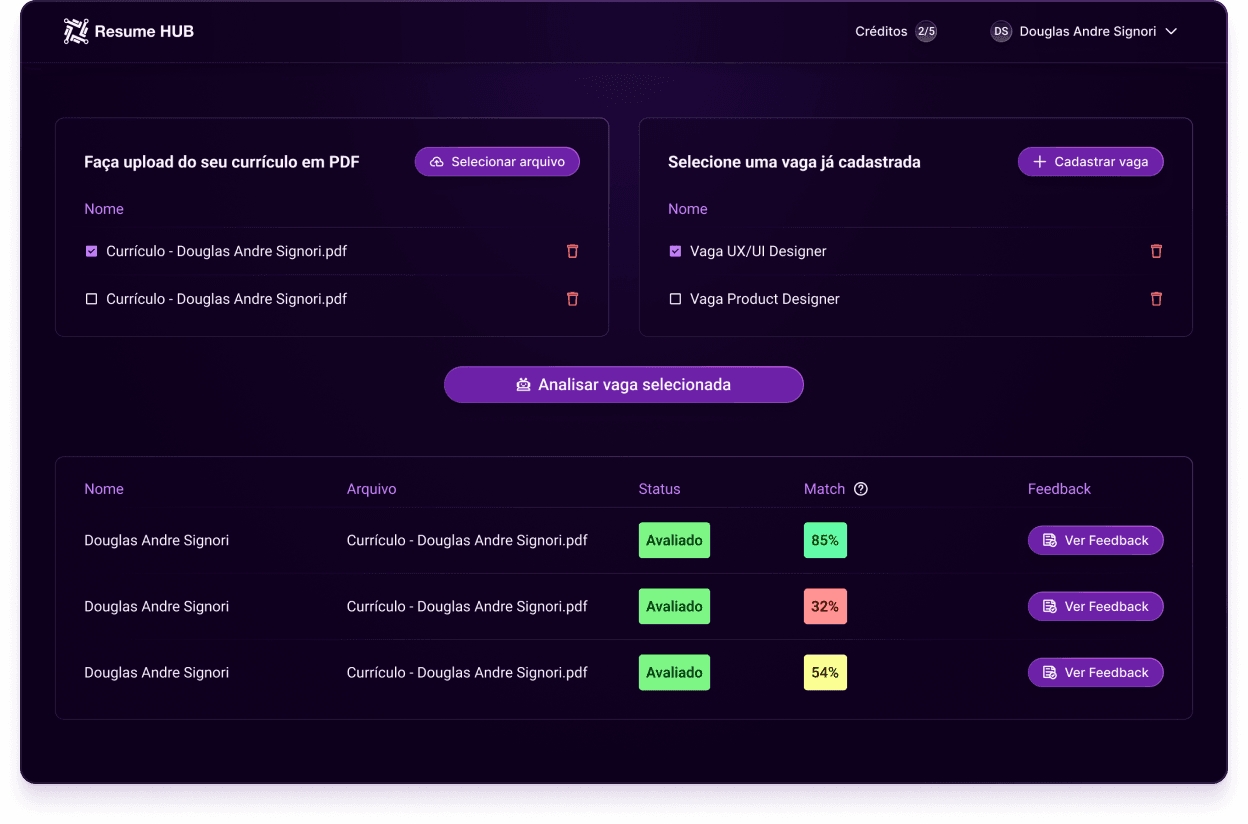Open Ver Feedback for the 85% match
Screen dimensions: 1248x824
pyautogui.click(x=1095, y=540)
